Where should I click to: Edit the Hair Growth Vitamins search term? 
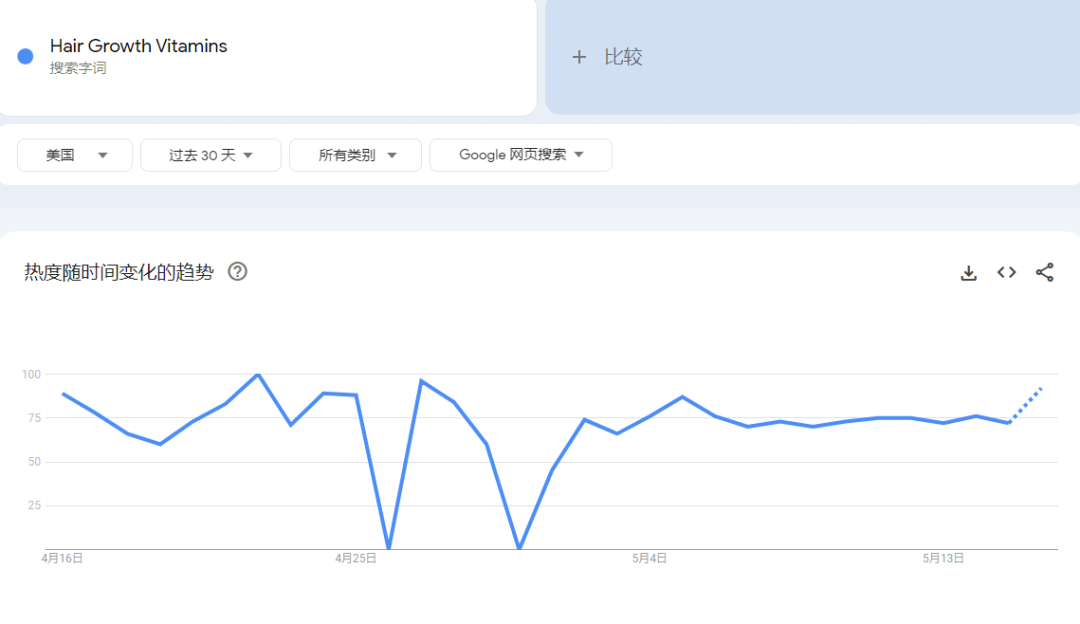[138, 46]
